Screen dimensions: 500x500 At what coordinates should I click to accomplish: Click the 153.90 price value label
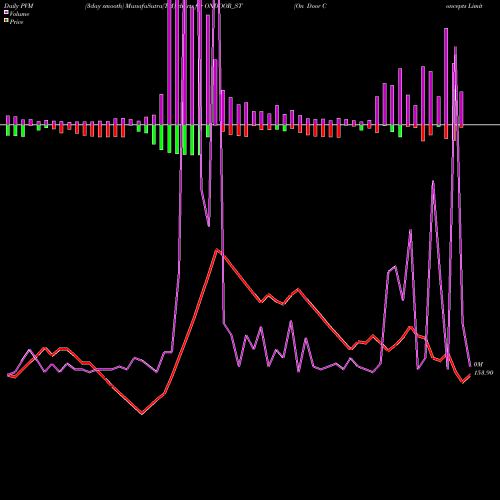[483, 373]
